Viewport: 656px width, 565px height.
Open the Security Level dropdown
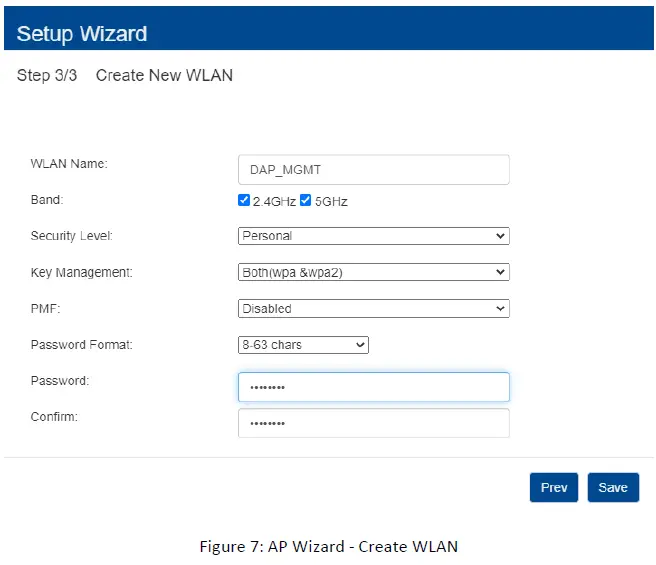click(x=373, y=236)
